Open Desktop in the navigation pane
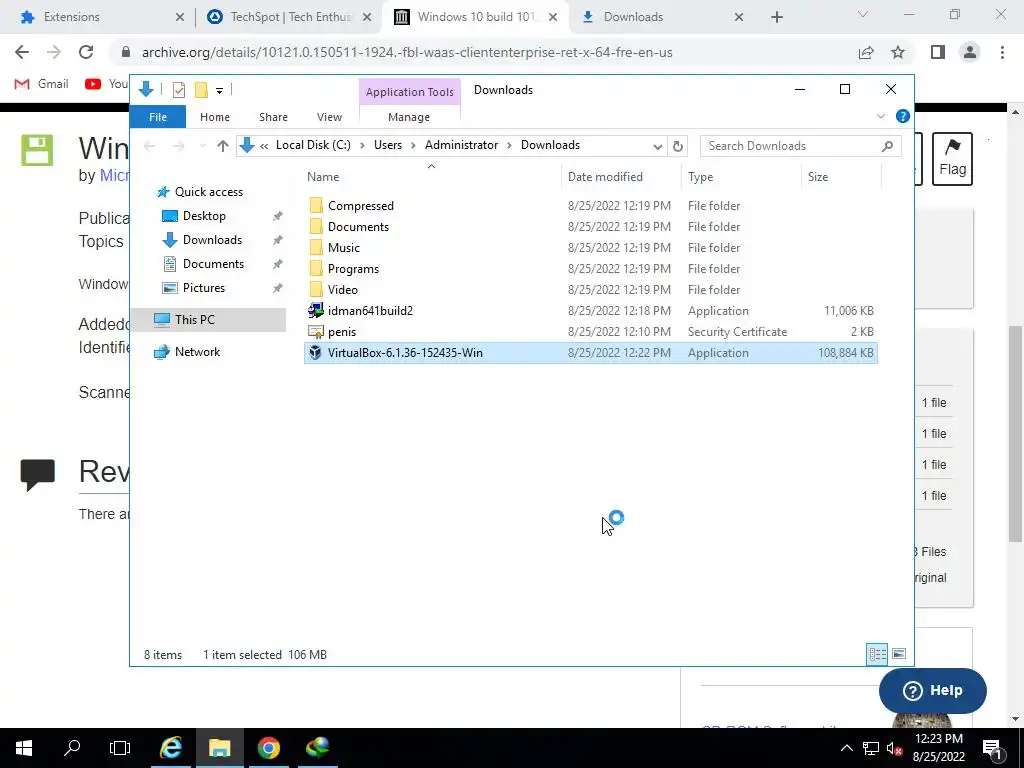 pos(204,216)
